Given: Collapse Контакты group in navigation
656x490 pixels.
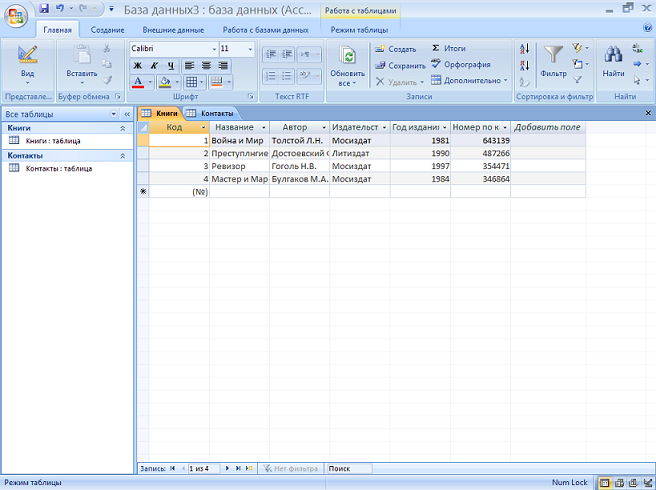Looking at the screenshot, I should (123, 156).
